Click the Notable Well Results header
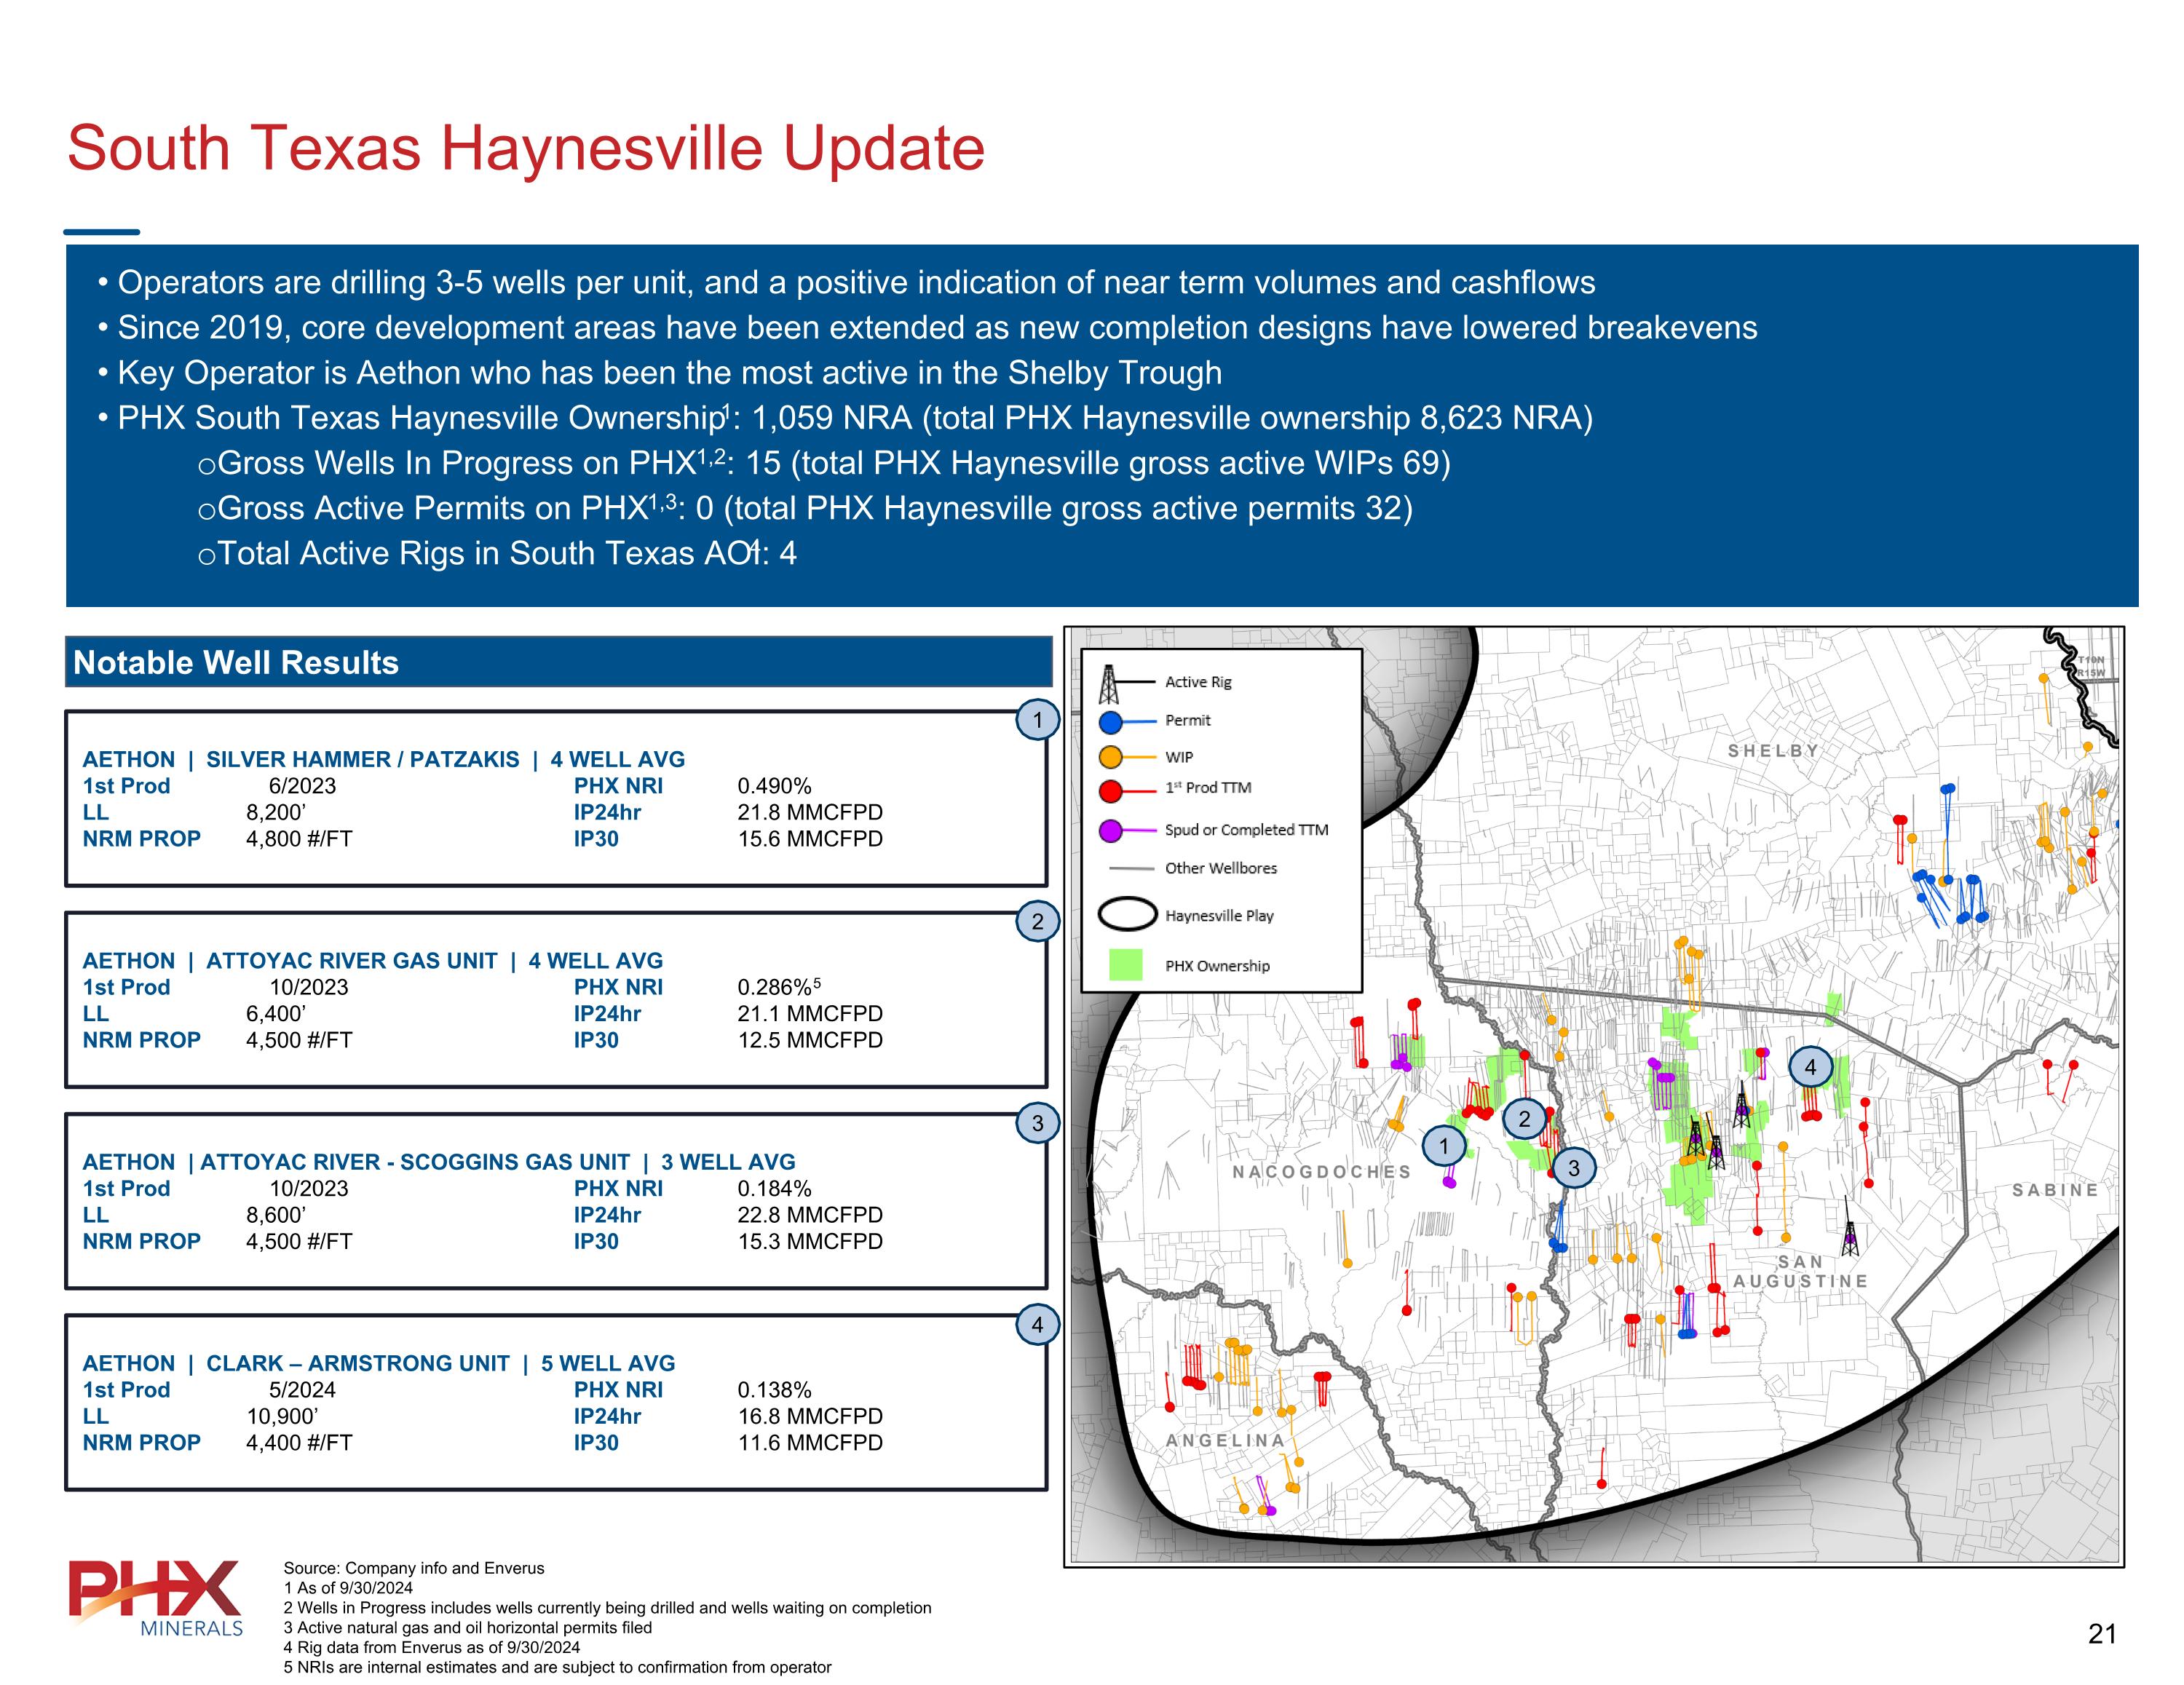Screen dimensions: 2184x1685 coord(236,663)
